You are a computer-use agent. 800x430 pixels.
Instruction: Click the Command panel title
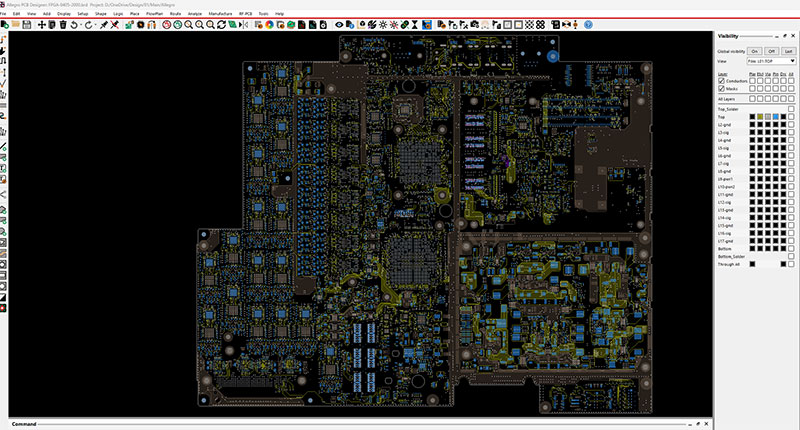point(24,424)
